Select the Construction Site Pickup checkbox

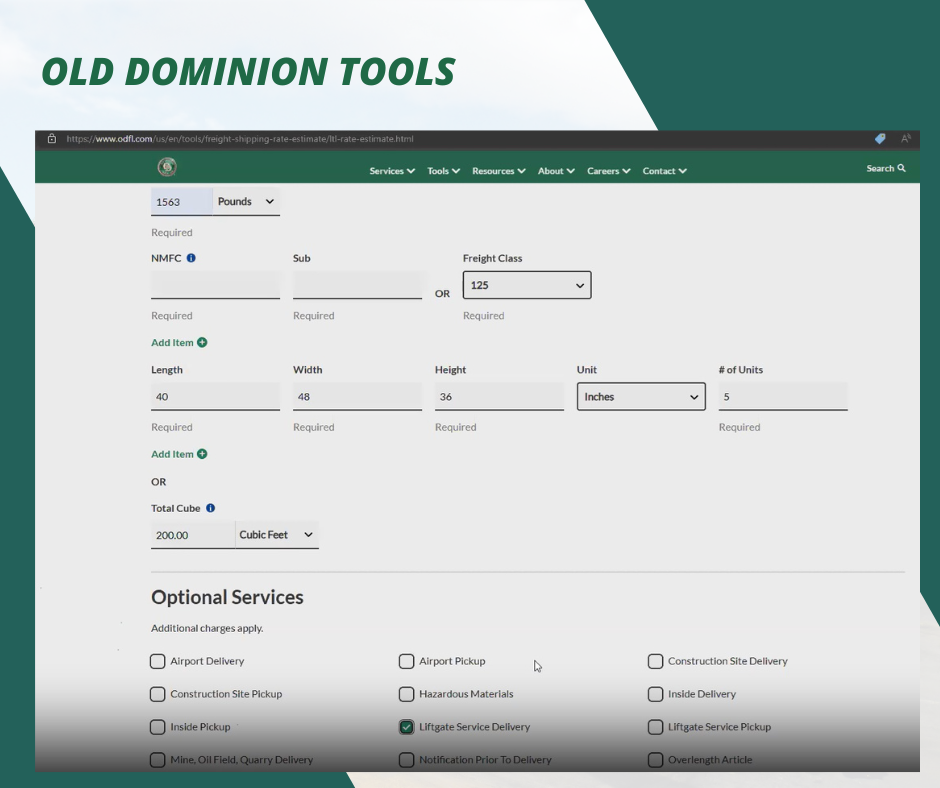point(158,694)
